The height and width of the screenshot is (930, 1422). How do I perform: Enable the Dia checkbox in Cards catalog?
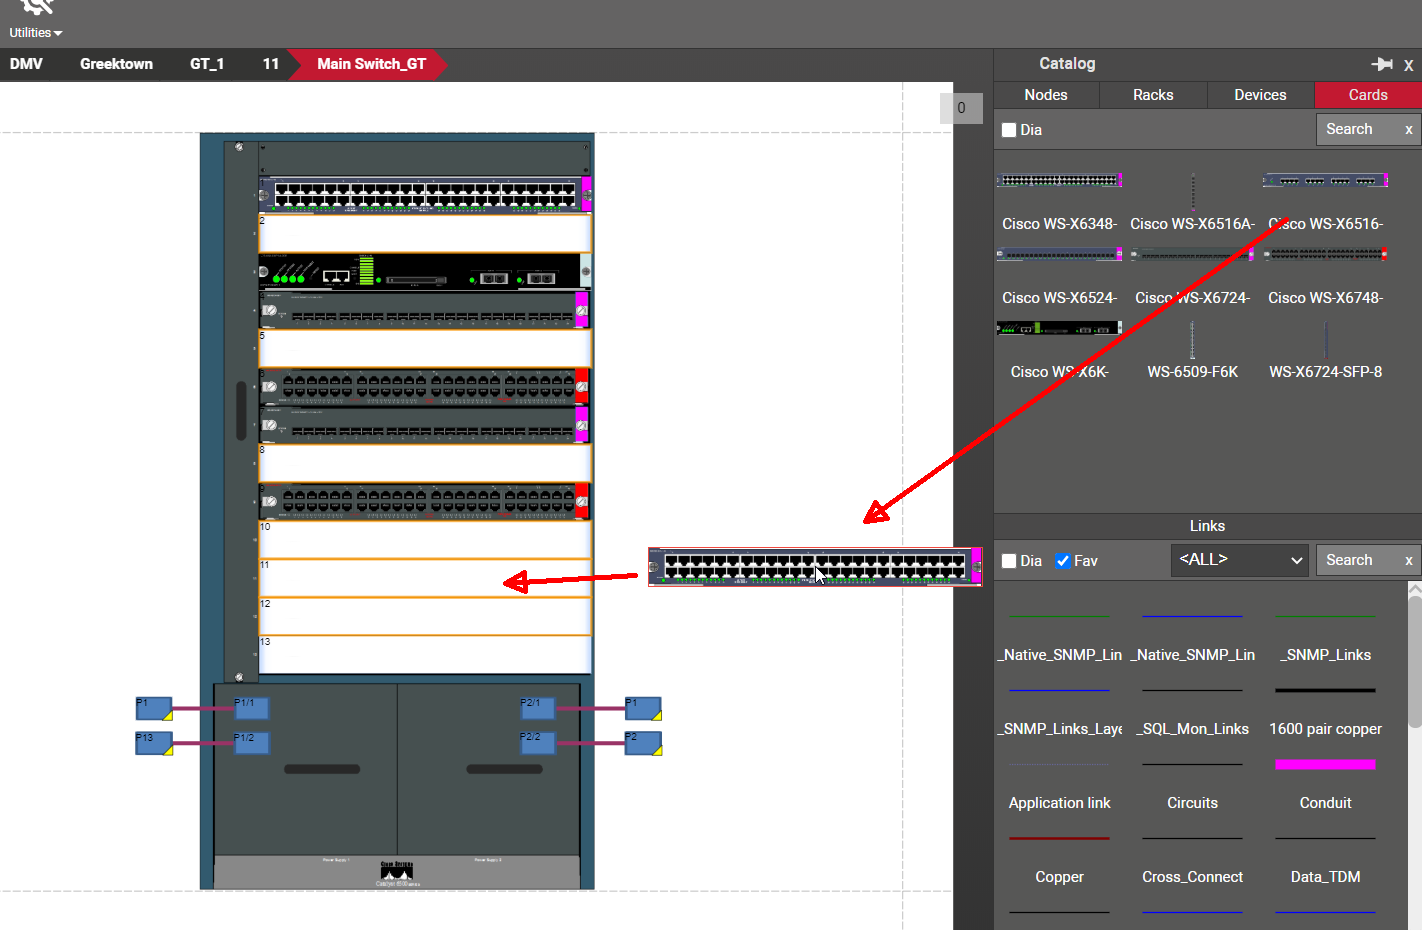(x=1009, y=130)
